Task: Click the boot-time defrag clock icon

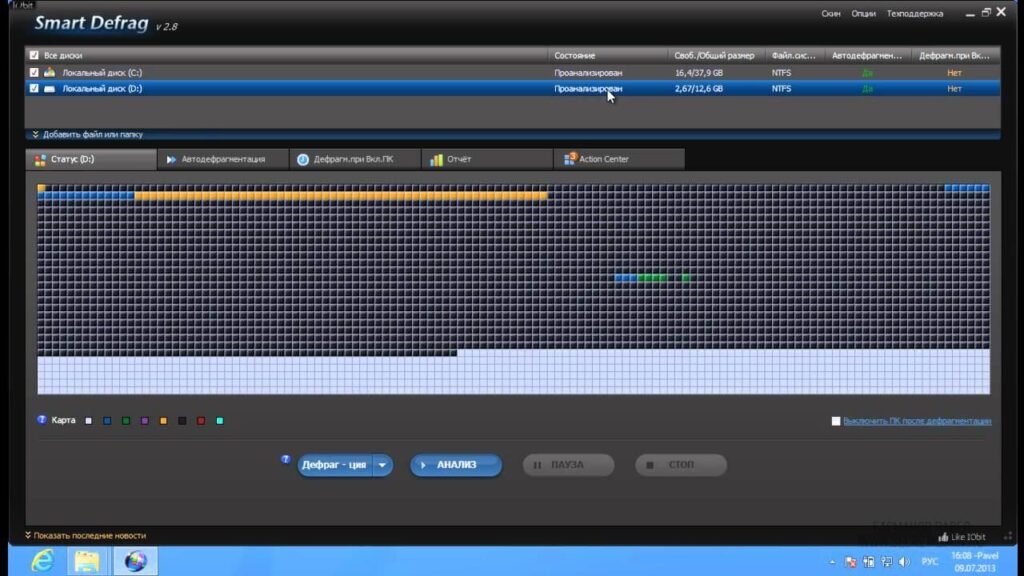Action: [x=303, y=159]
